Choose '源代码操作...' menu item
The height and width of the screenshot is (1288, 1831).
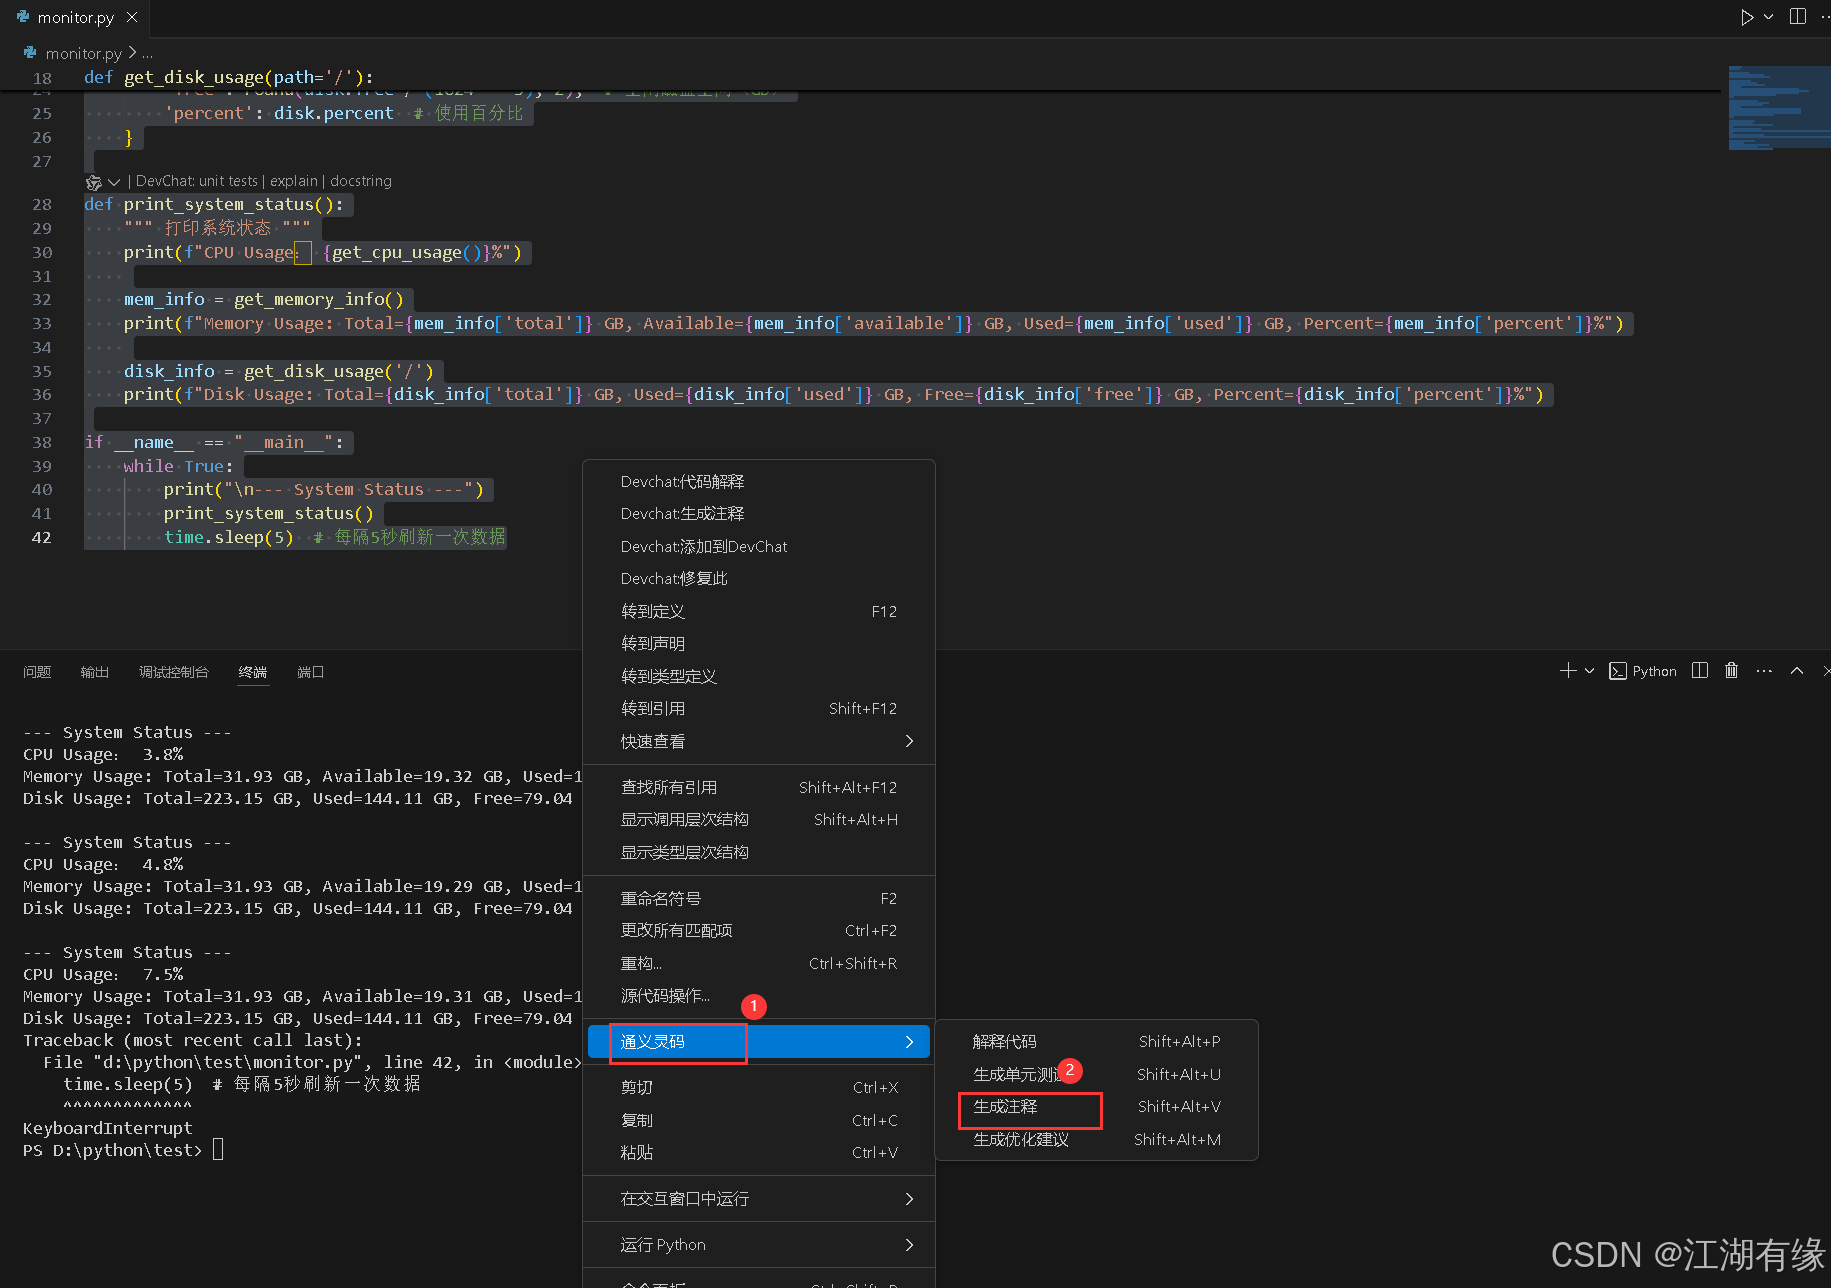[759, 996]
